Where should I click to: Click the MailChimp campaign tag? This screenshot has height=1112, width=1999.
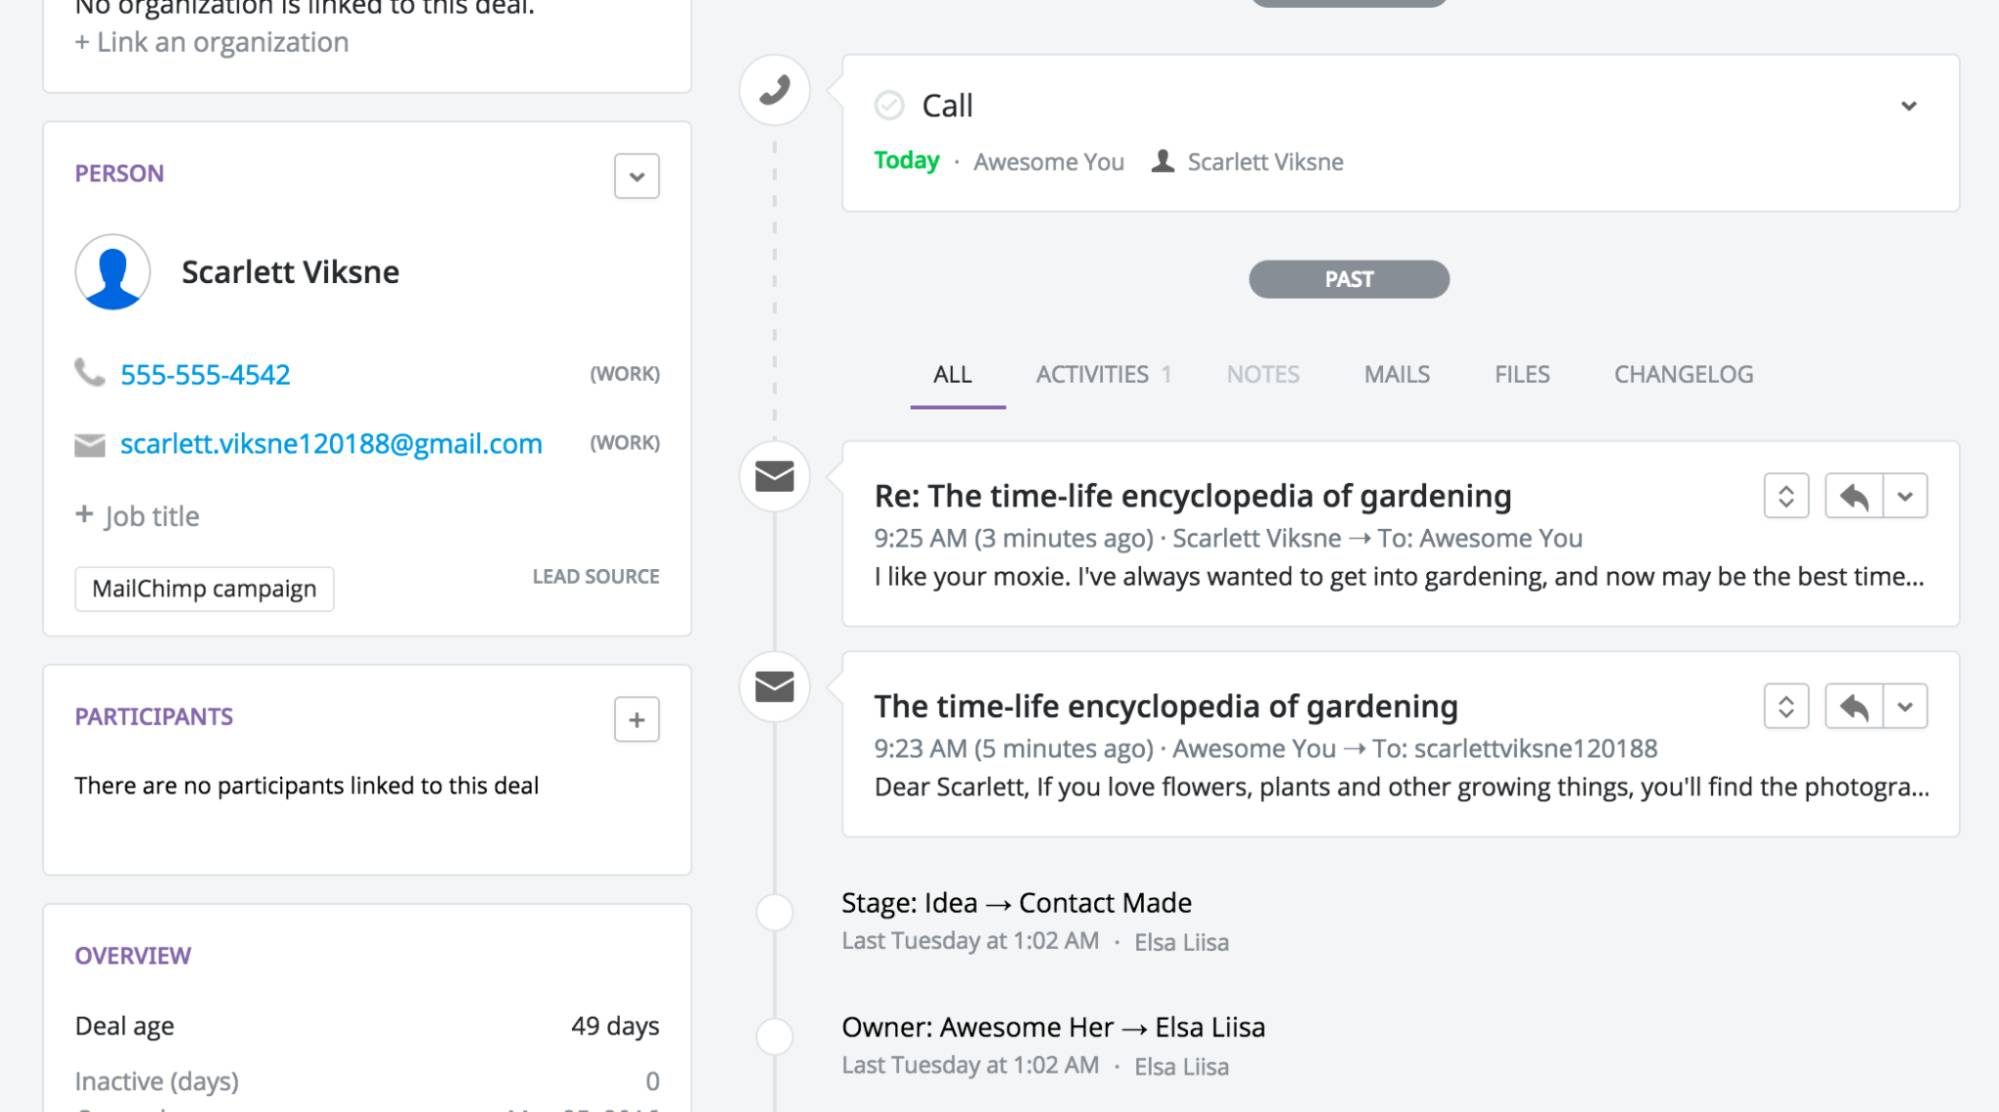click(x=203, y=587)
